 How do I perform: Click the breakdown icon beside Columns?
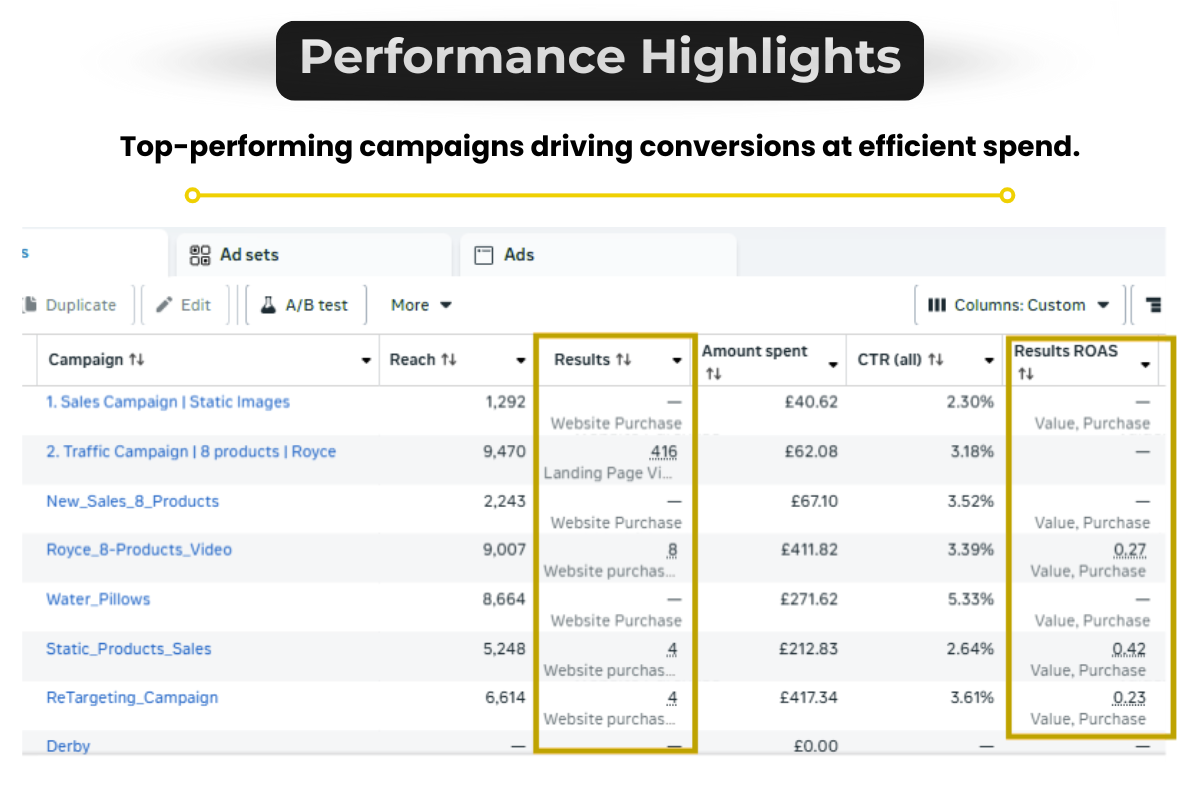(x=1153, y=305)
